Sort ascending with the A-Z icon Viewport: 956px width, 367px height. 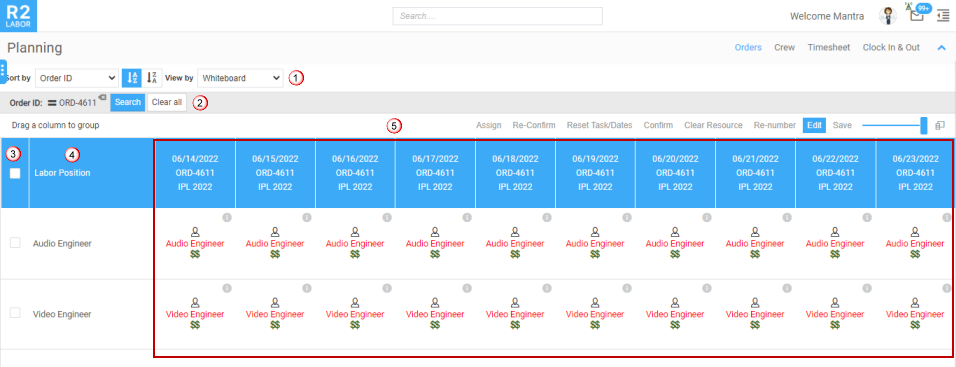pos(132,78)
